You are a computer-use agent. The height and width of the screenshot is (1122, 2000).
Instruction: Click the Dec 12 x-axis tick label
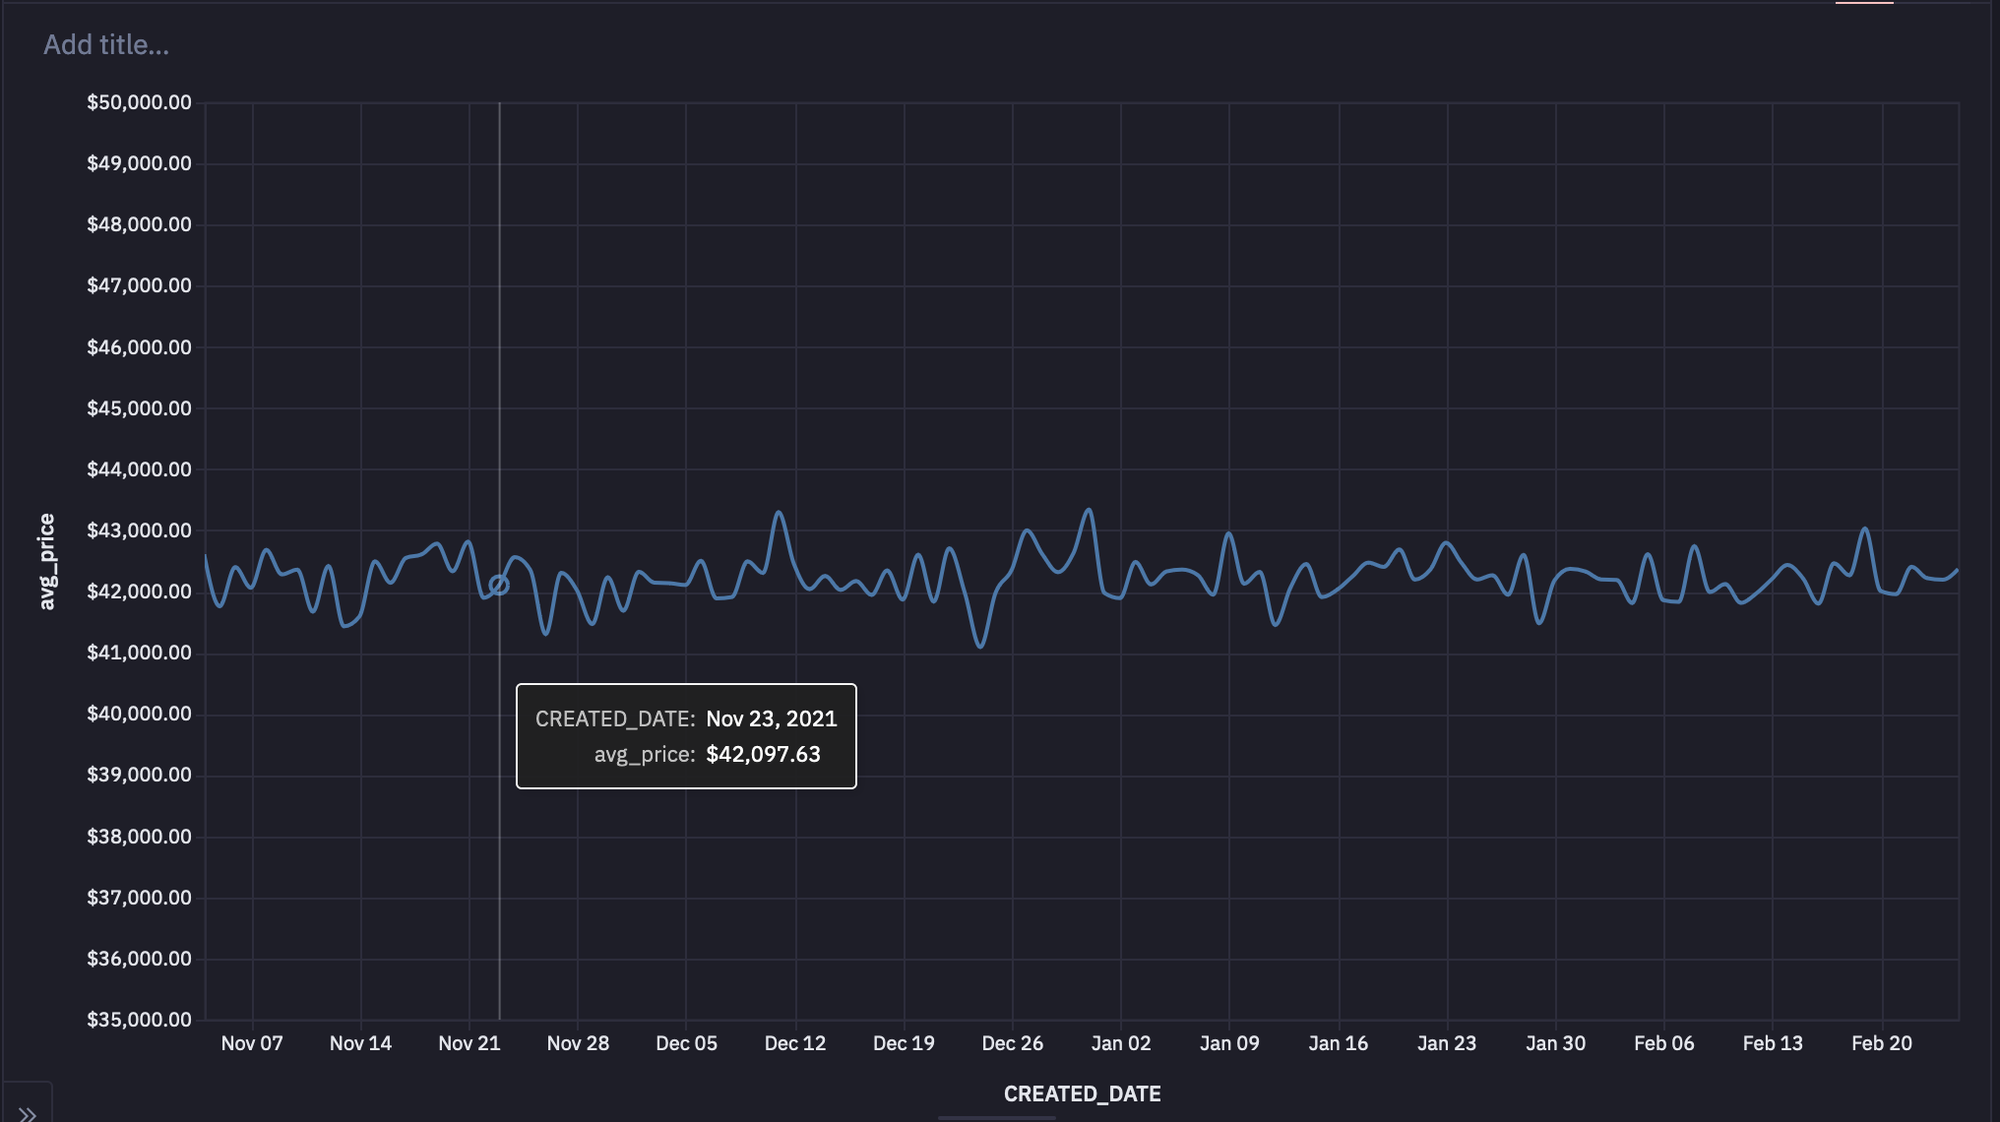click(795, 1043)
